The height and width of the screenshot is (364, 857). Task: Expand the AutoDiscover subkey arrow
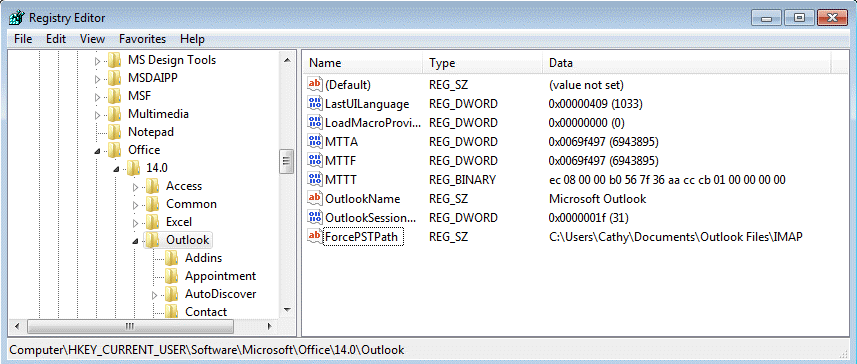coord(155,295)
